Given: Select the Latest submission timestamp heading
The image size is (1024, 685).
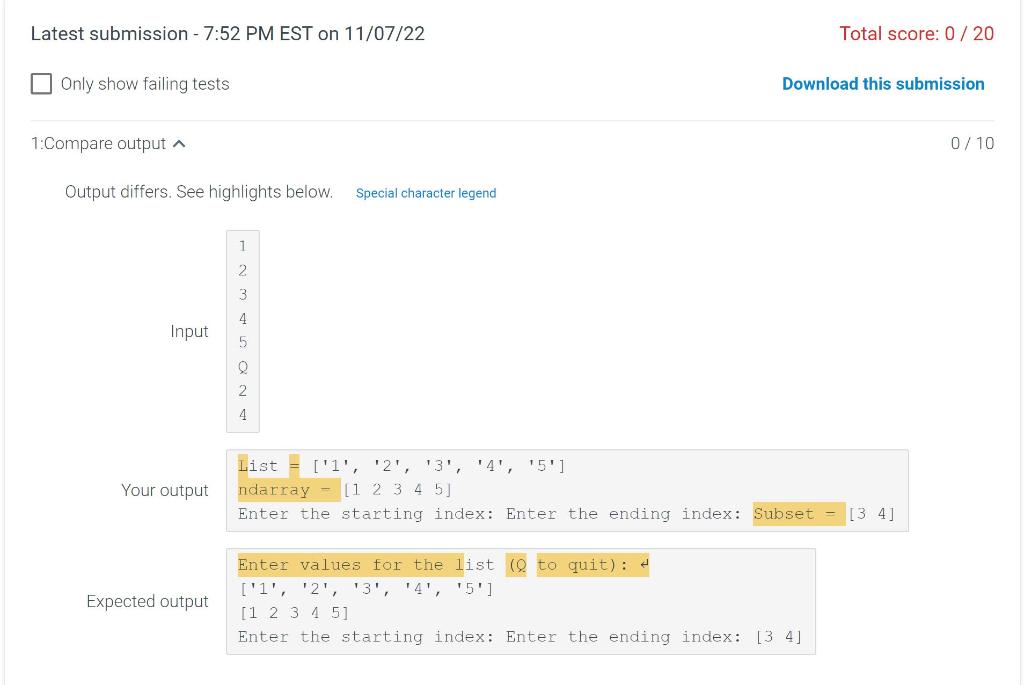Looking at the screenshot, I should coord(228,33).
